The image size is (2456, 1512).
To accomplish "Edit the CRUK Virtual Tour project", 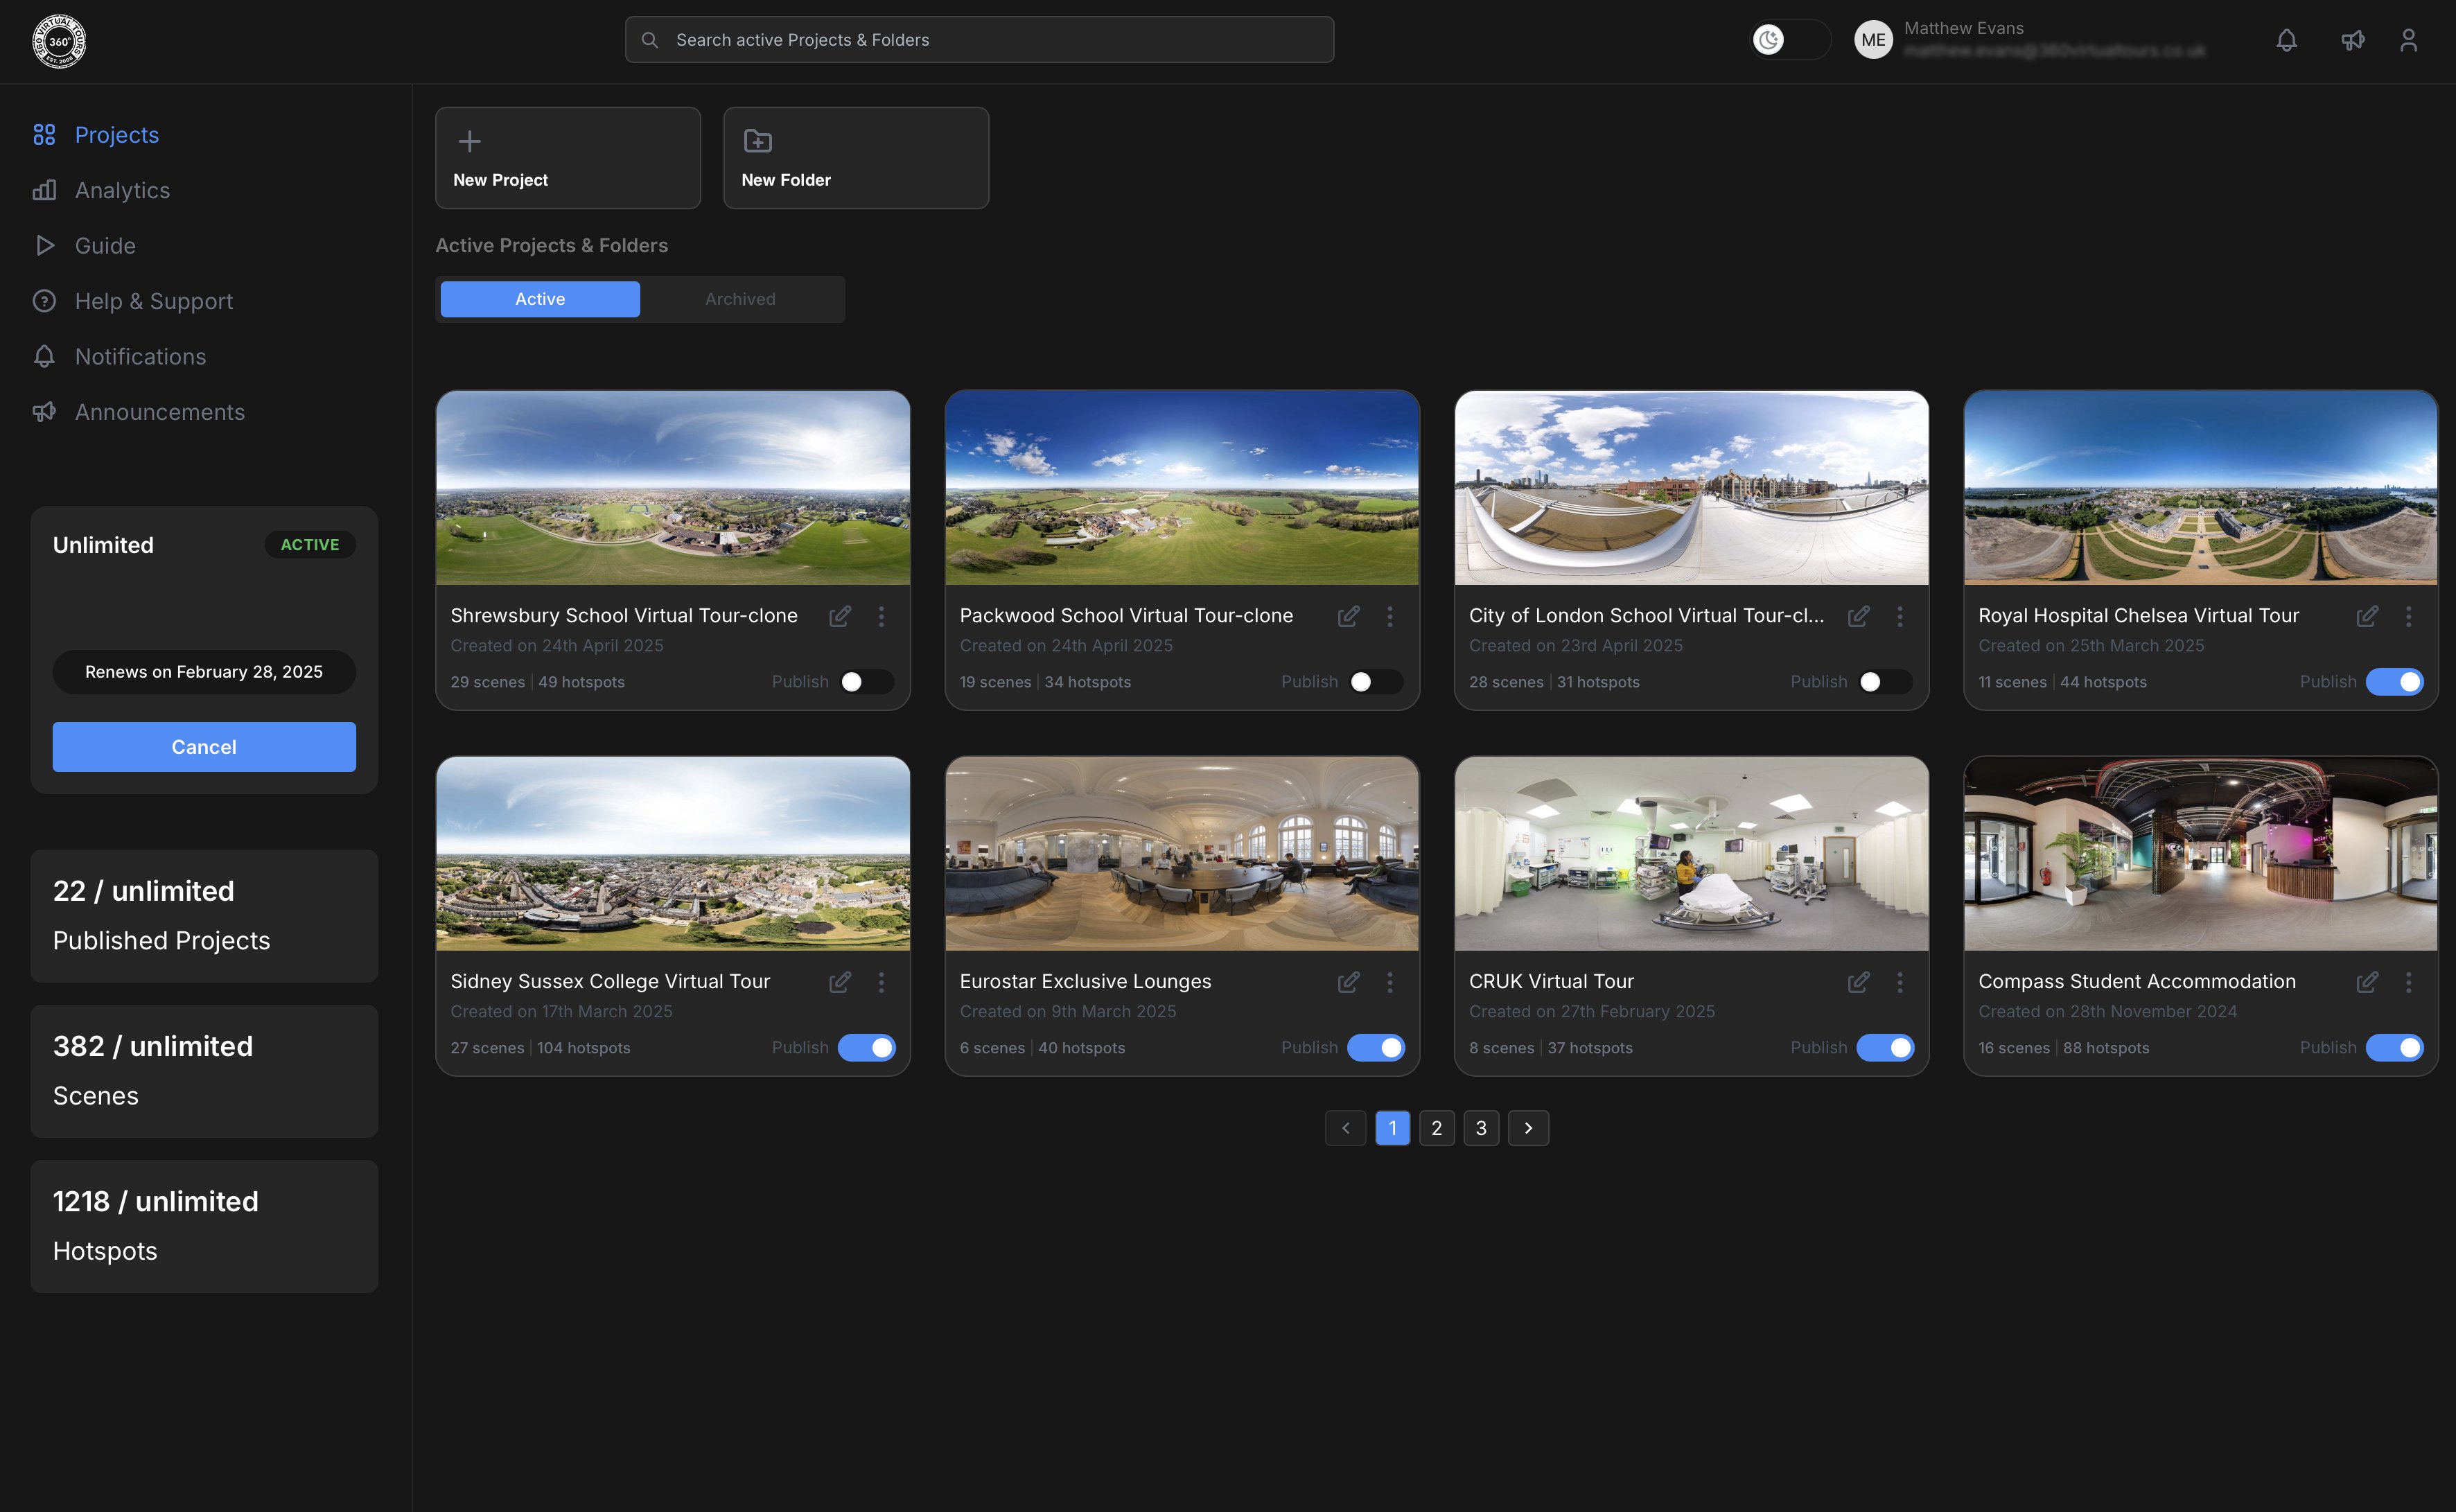I will click(1858, 982).
